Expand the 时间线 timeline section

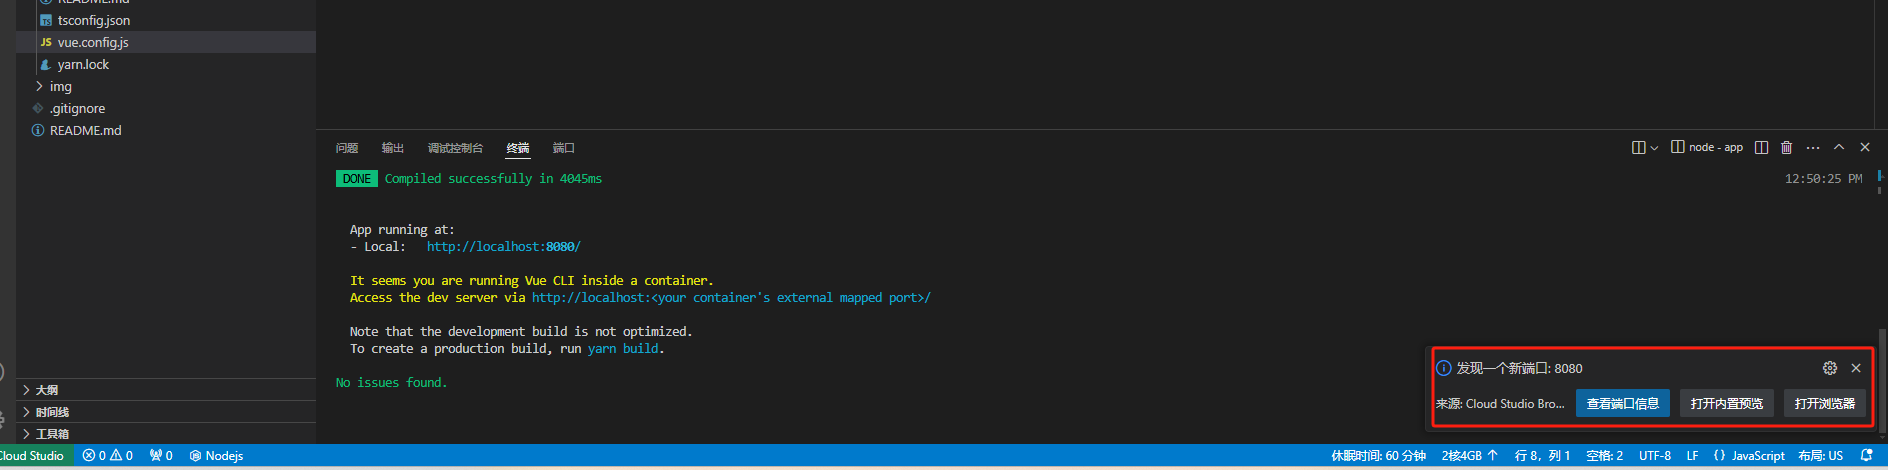tap(52, 412)
